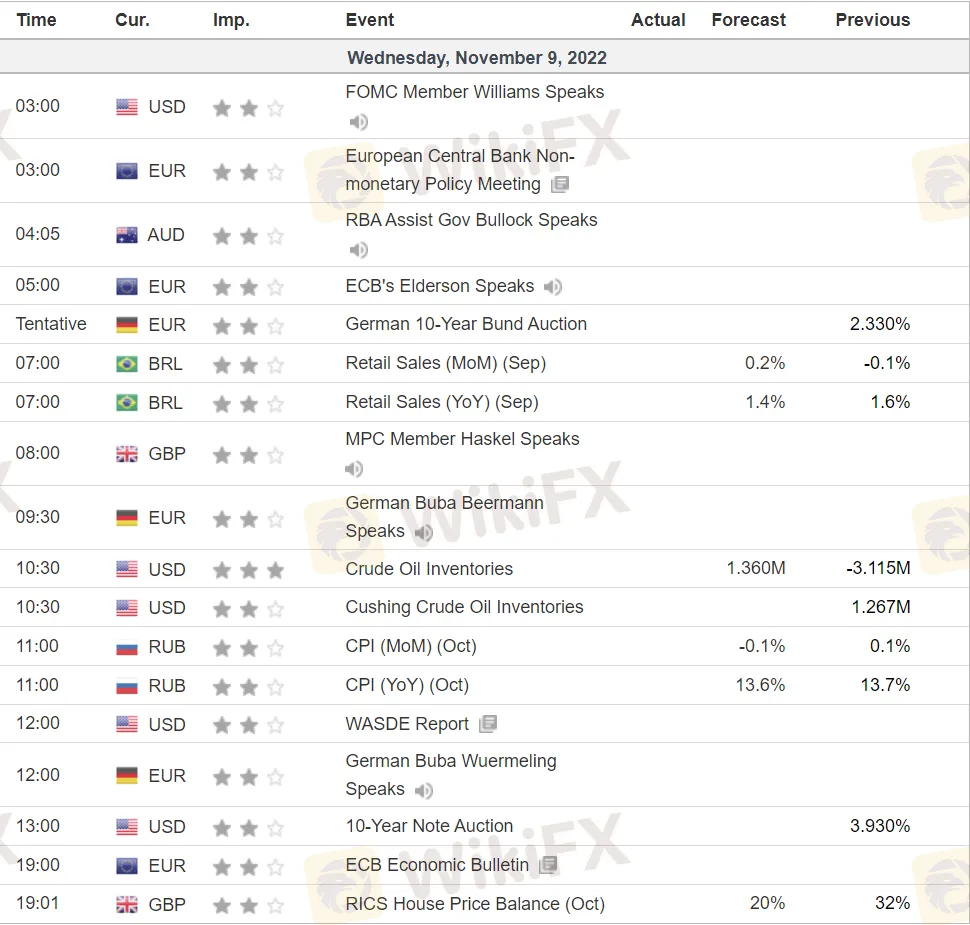Click the Brazil flag on Retail Sales (MoM) row
The image size is (970, 925).
(127, 364)
